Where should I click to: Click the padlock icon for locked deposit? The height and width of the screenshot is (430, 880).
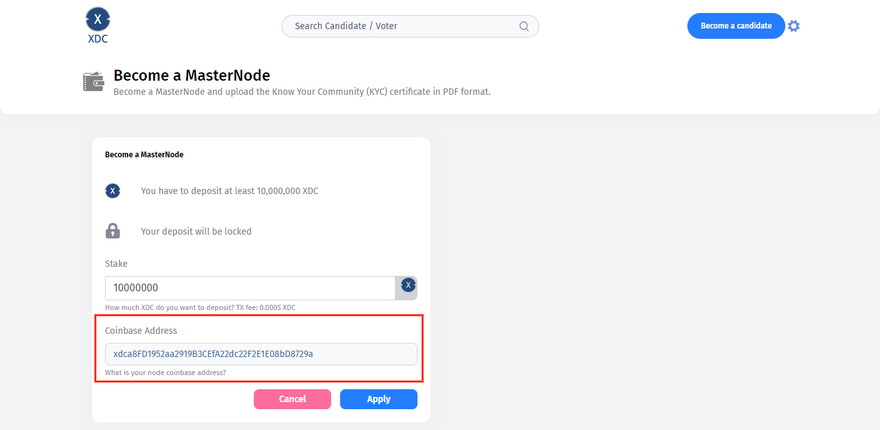[x=113, y=231]
